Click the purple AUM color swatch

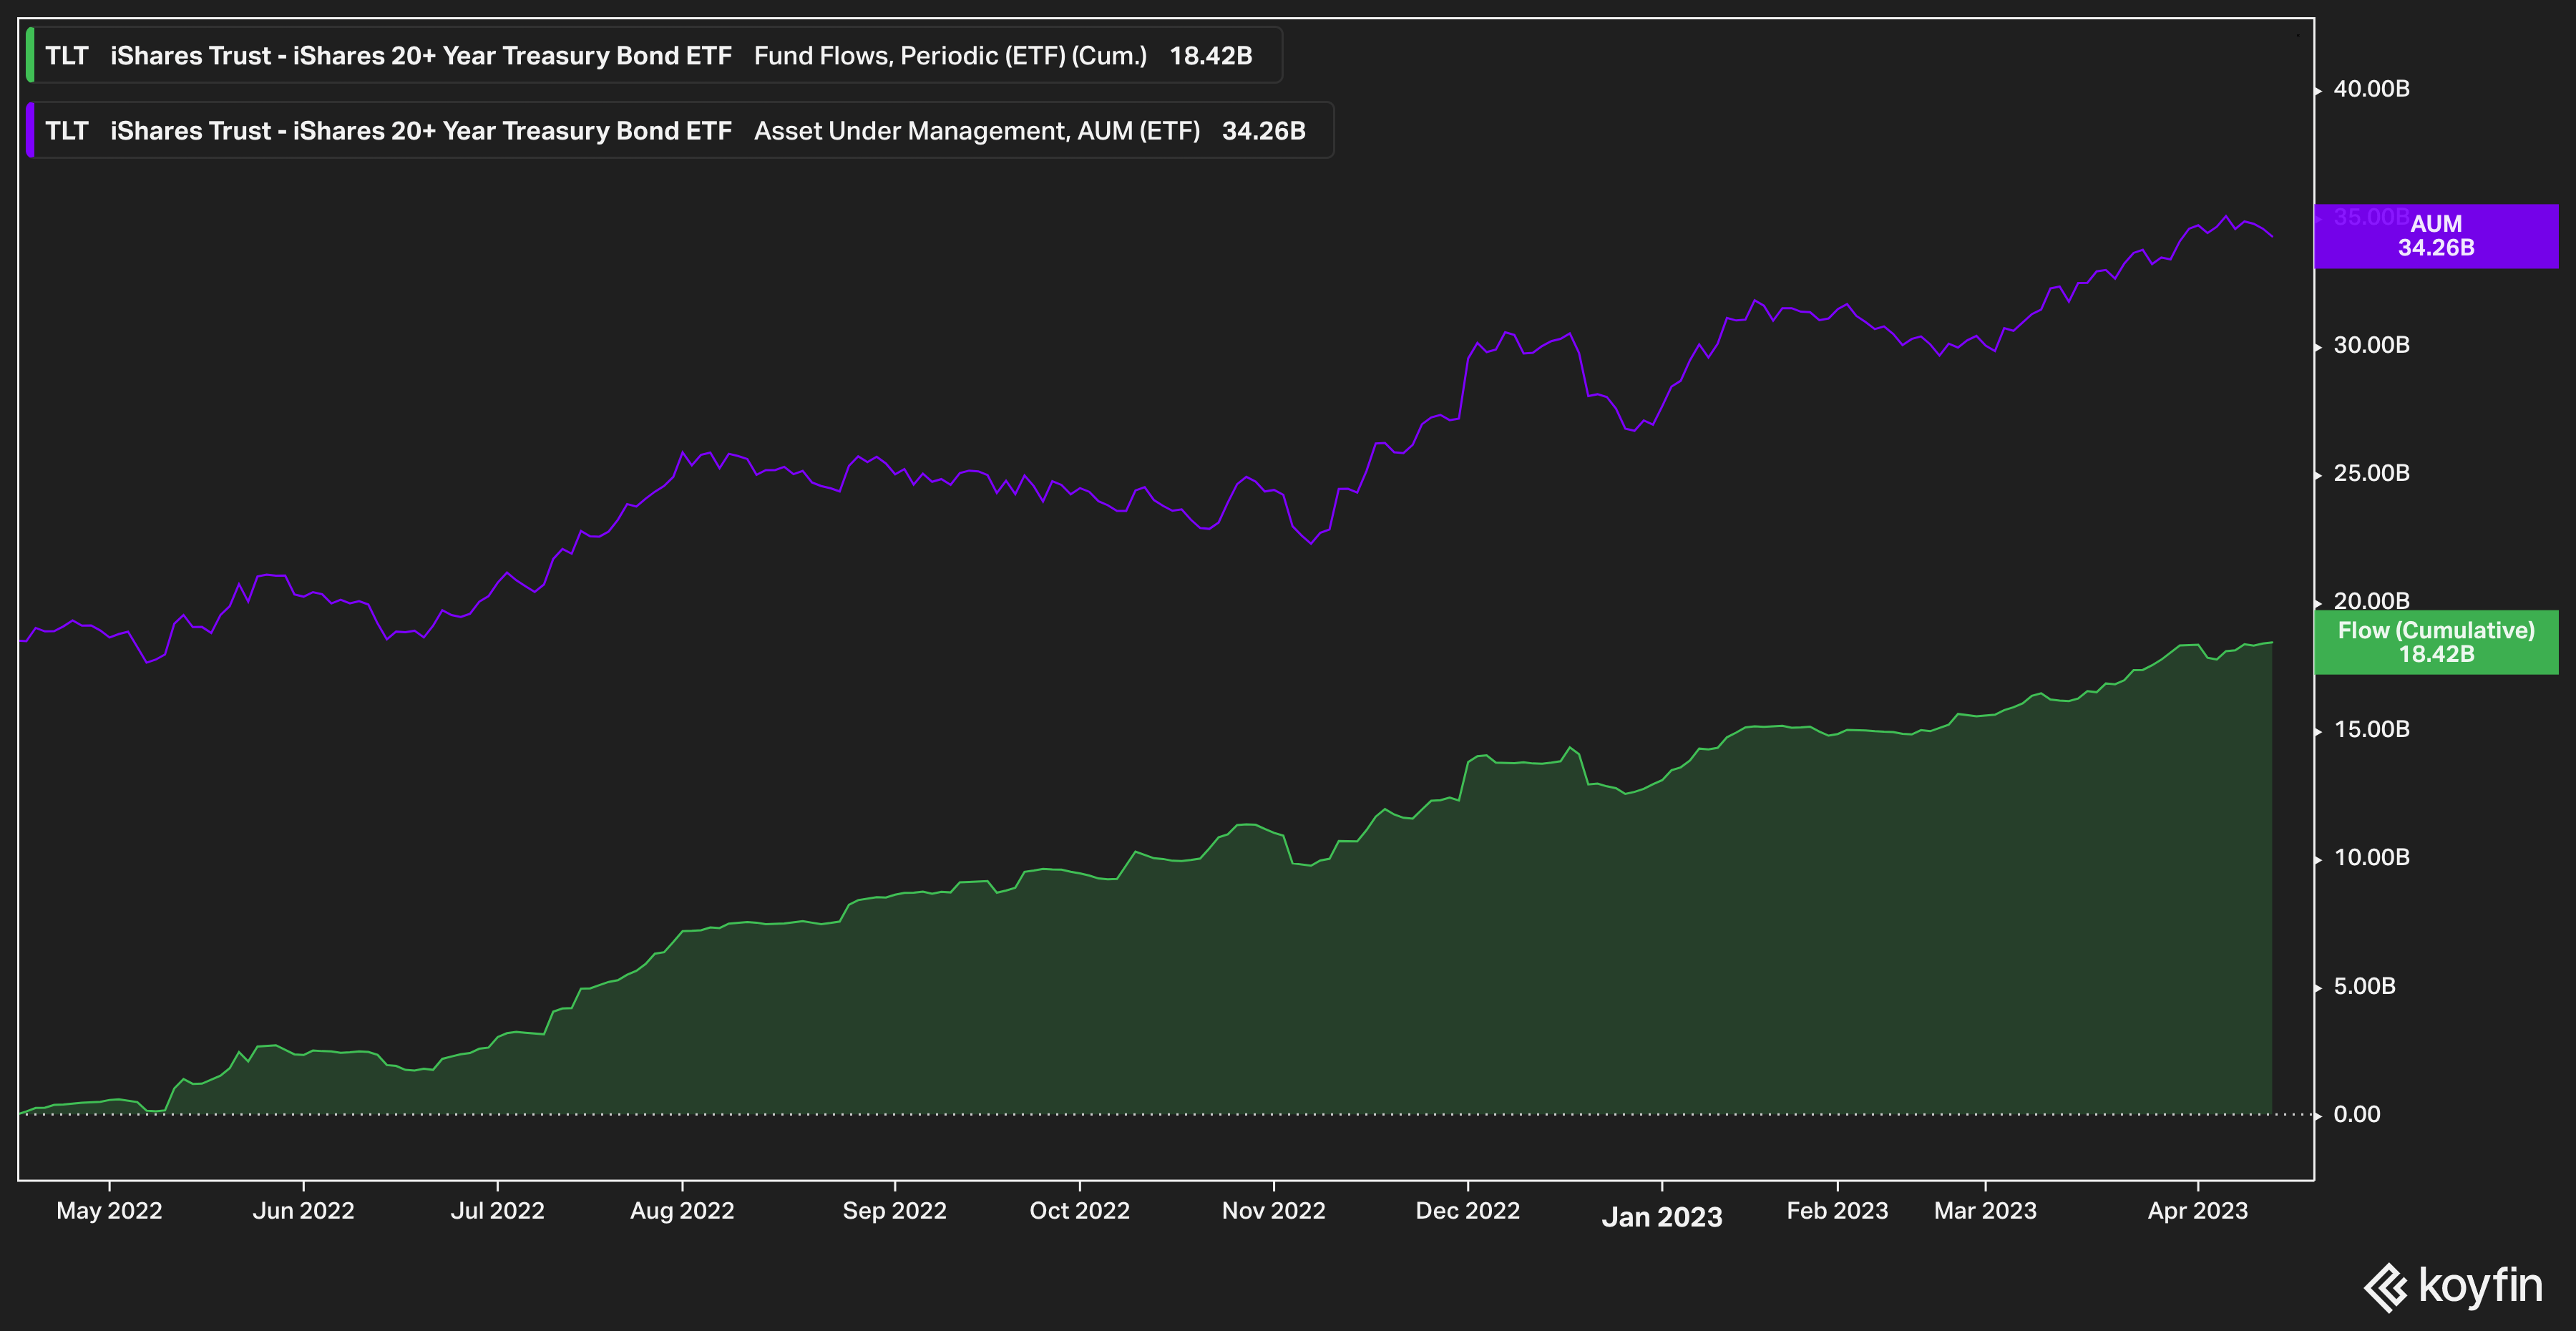[30, 131]
